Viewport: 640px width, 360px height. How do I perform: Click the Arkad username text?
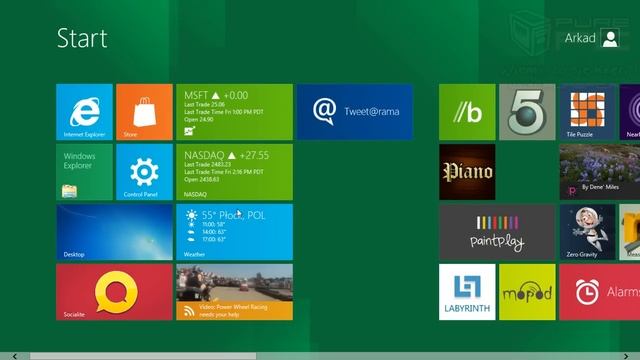click(x=580, y=38)
